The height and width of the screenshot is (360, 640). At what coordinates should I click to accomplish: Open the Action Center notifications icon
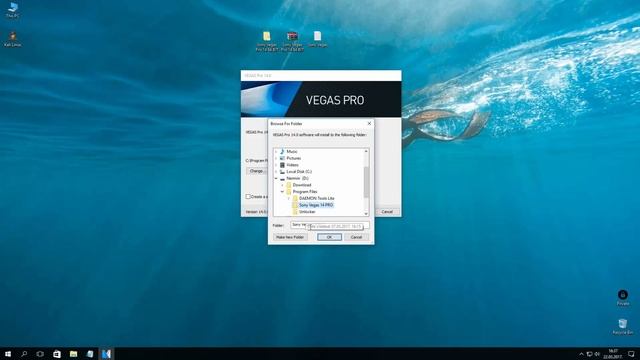pyautogui.click(x=631, y=354)
